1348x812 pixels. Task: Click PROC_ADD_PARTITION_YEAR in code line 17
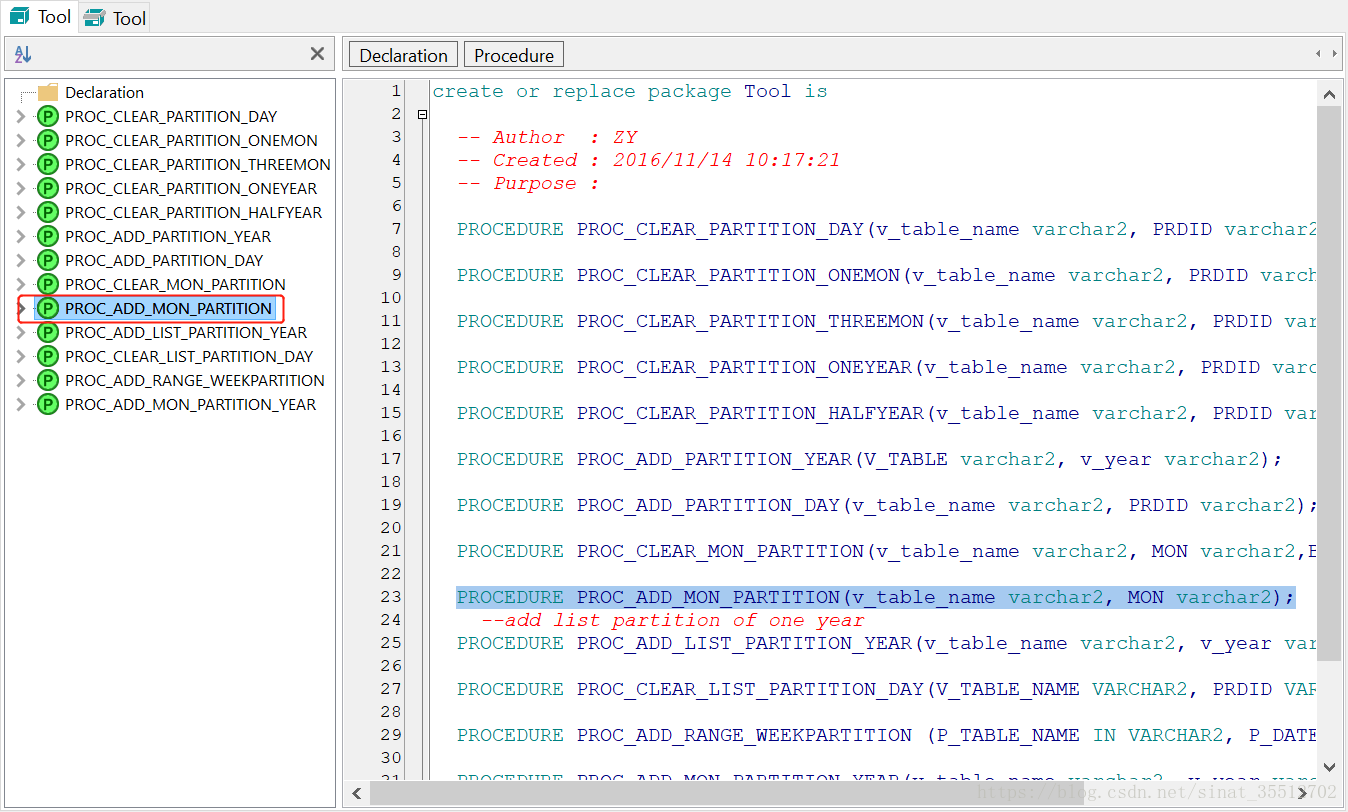[714, 459]
